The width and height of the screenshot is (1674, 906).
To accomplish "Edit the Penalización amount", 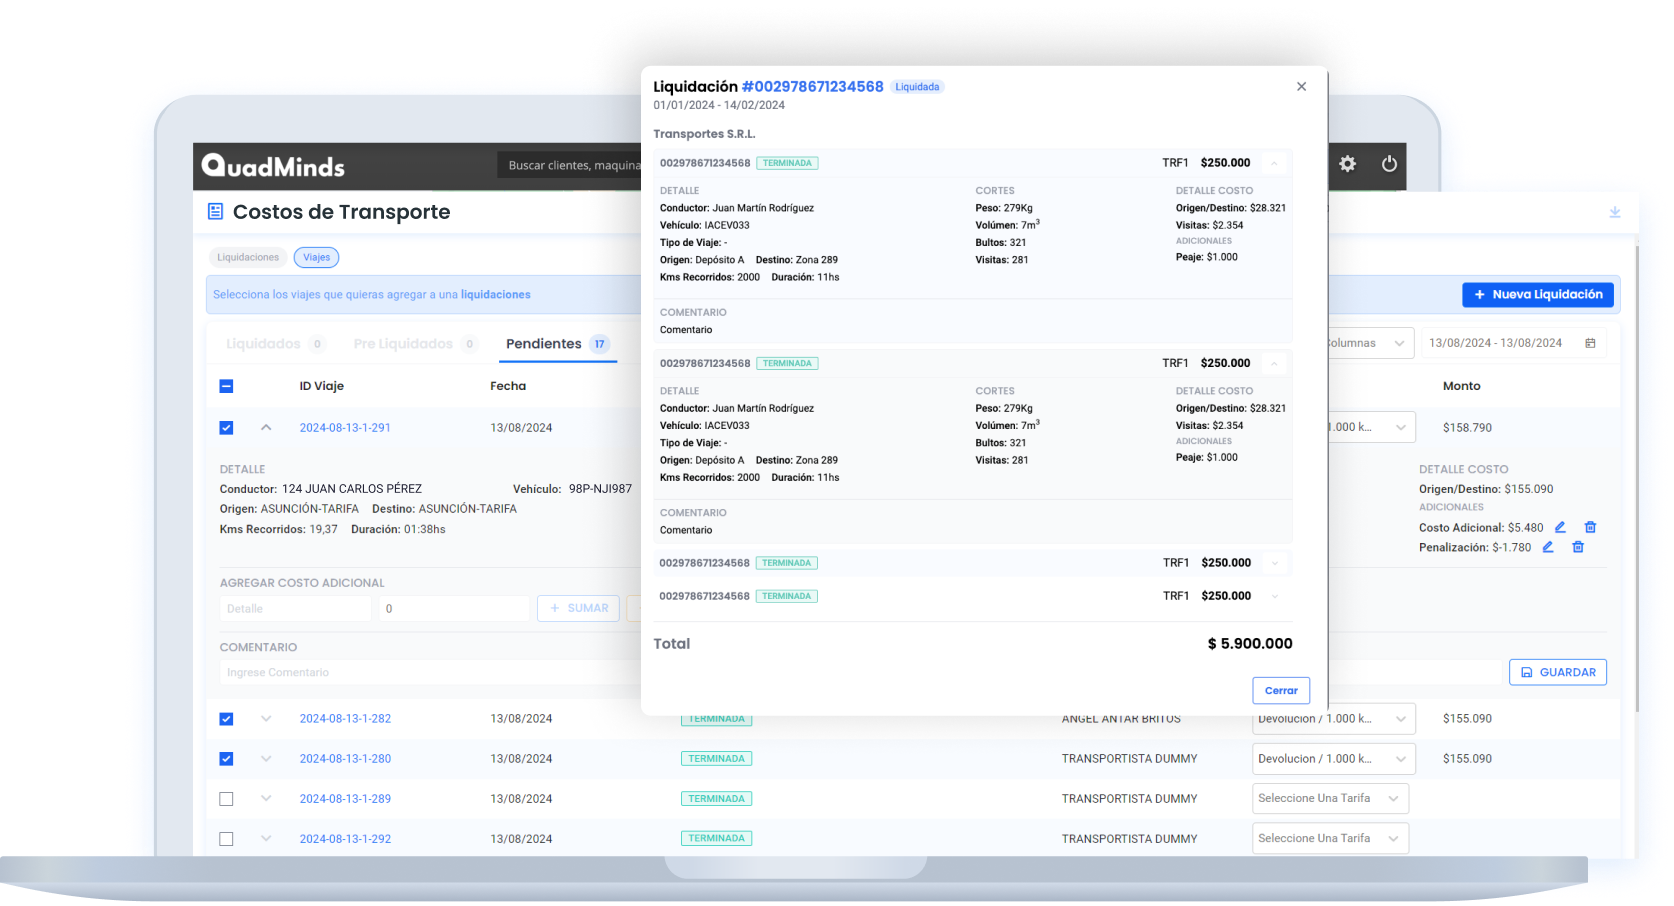I will (x=1548, y=547).
